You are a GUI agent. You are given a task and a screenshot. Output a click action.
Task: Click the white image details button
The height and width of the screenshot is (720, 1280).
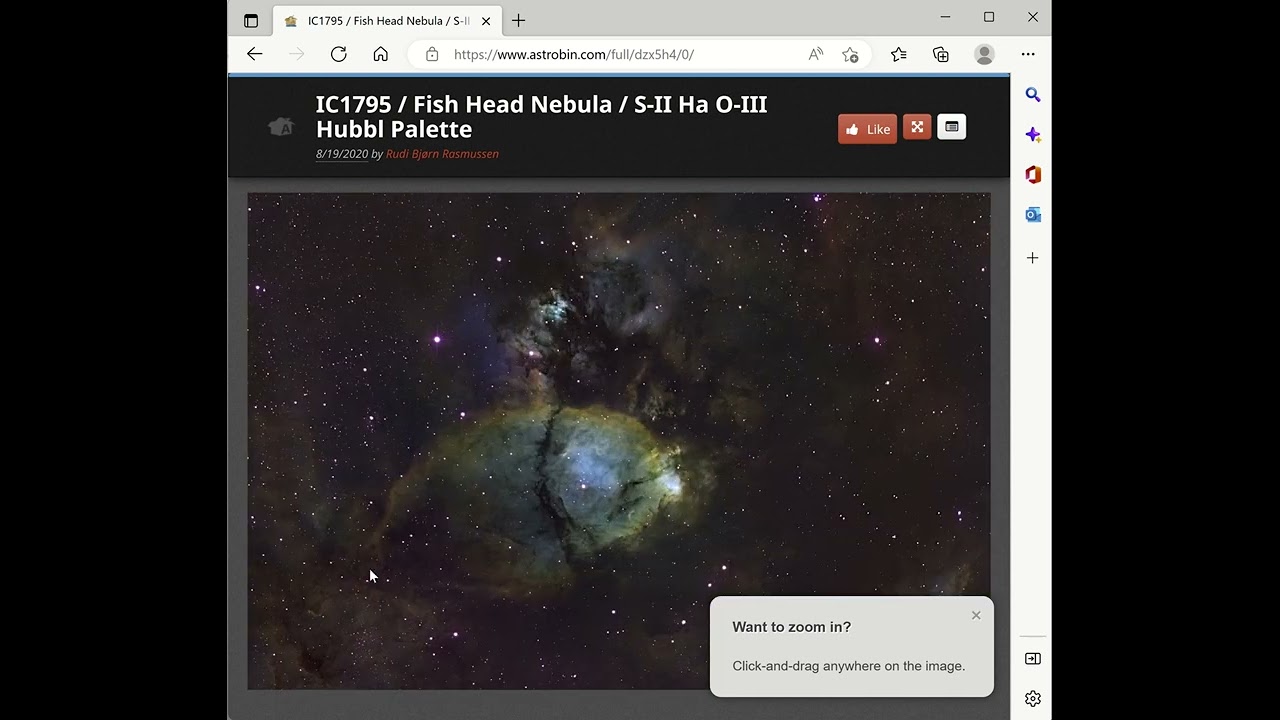point(952,127)
